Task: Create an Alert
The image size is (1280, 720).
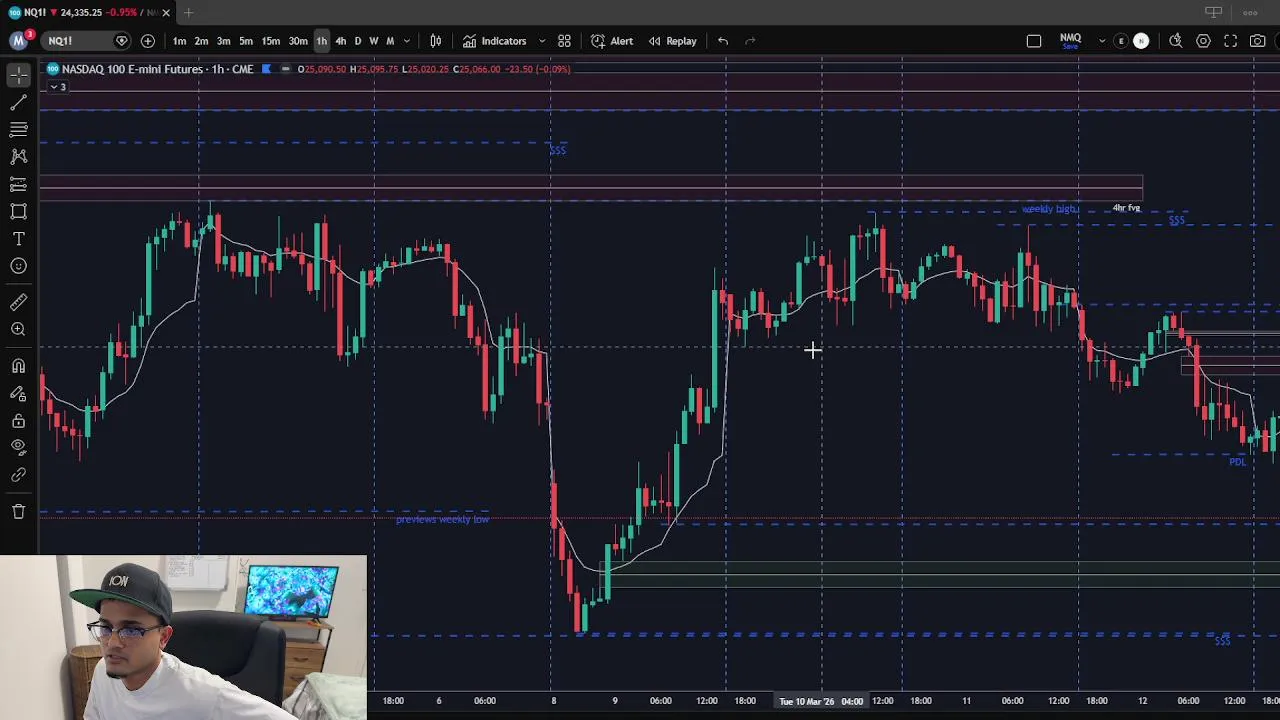Action: (x=612, y=41)
